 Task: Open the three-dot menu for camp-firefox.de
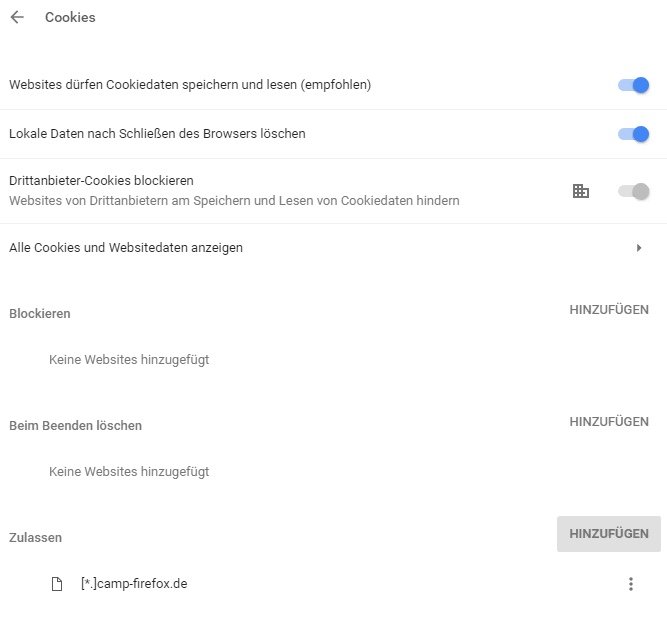pos(630,584)
